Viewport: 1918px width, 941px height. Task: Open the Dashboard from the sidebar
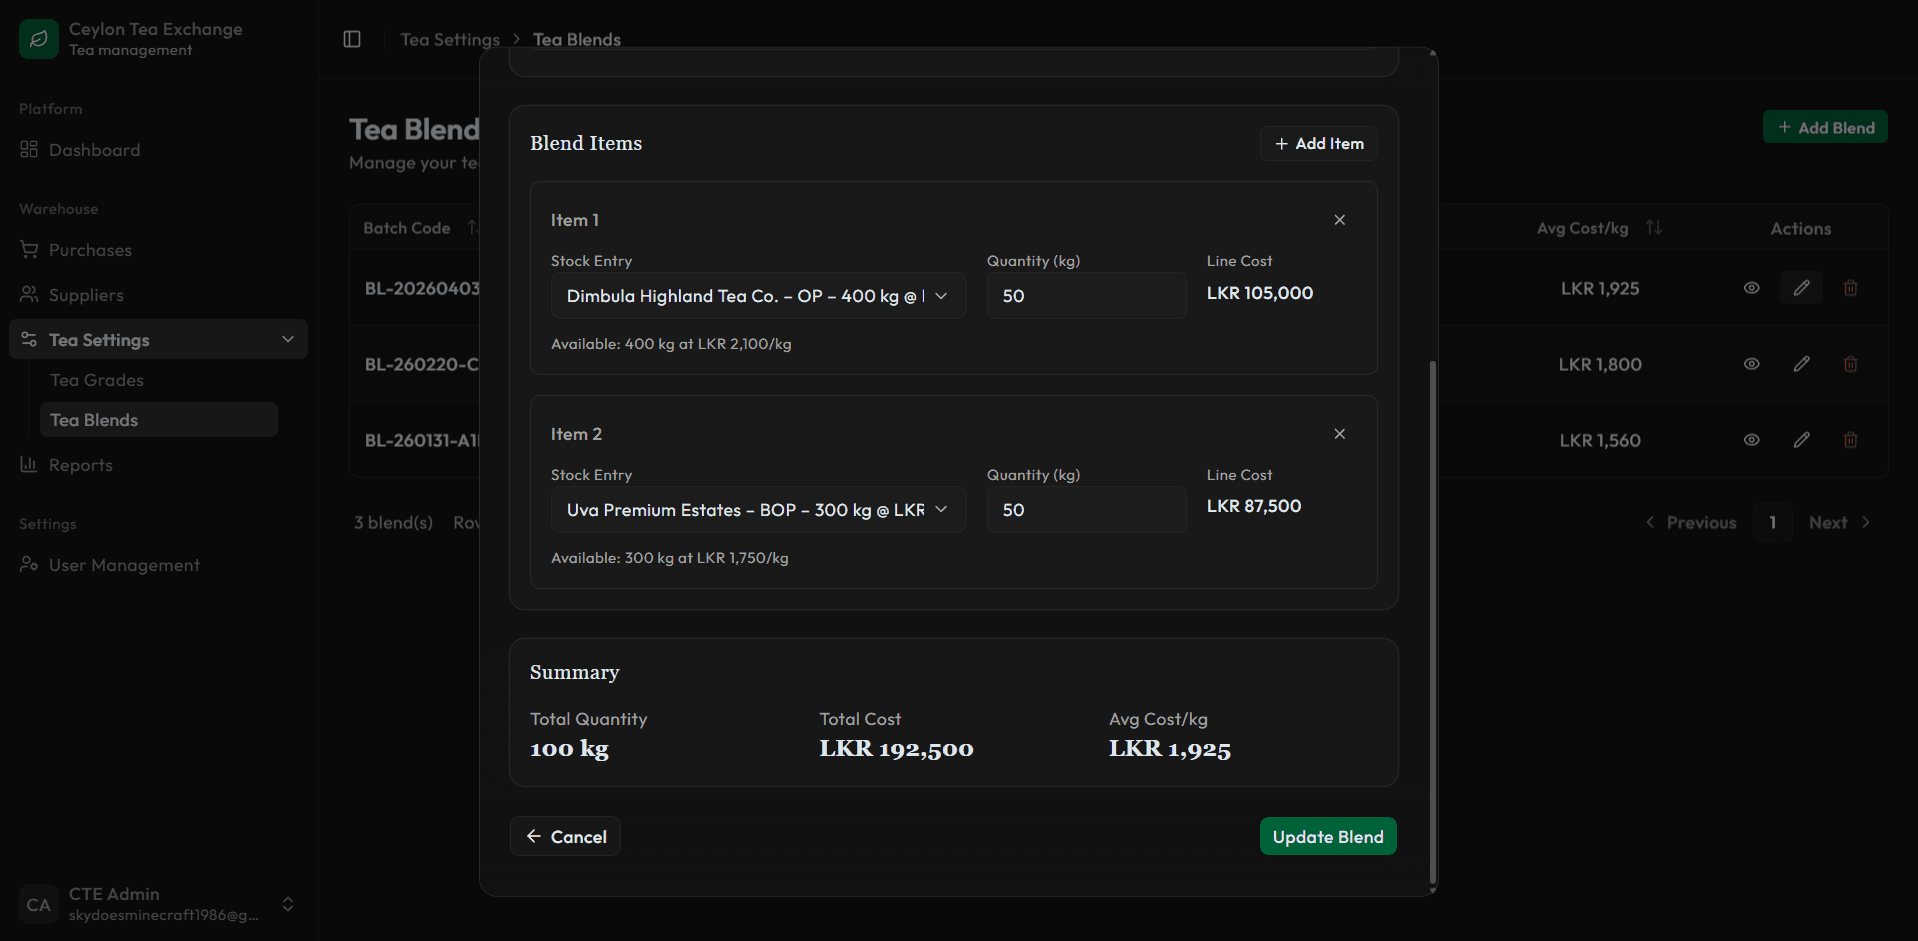pos(93,149)
